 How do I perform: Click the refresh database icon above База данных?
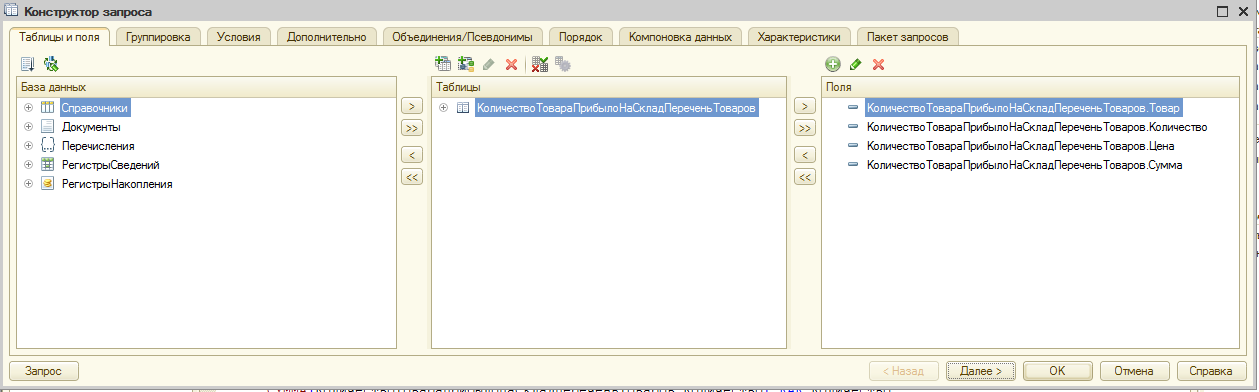51,64
